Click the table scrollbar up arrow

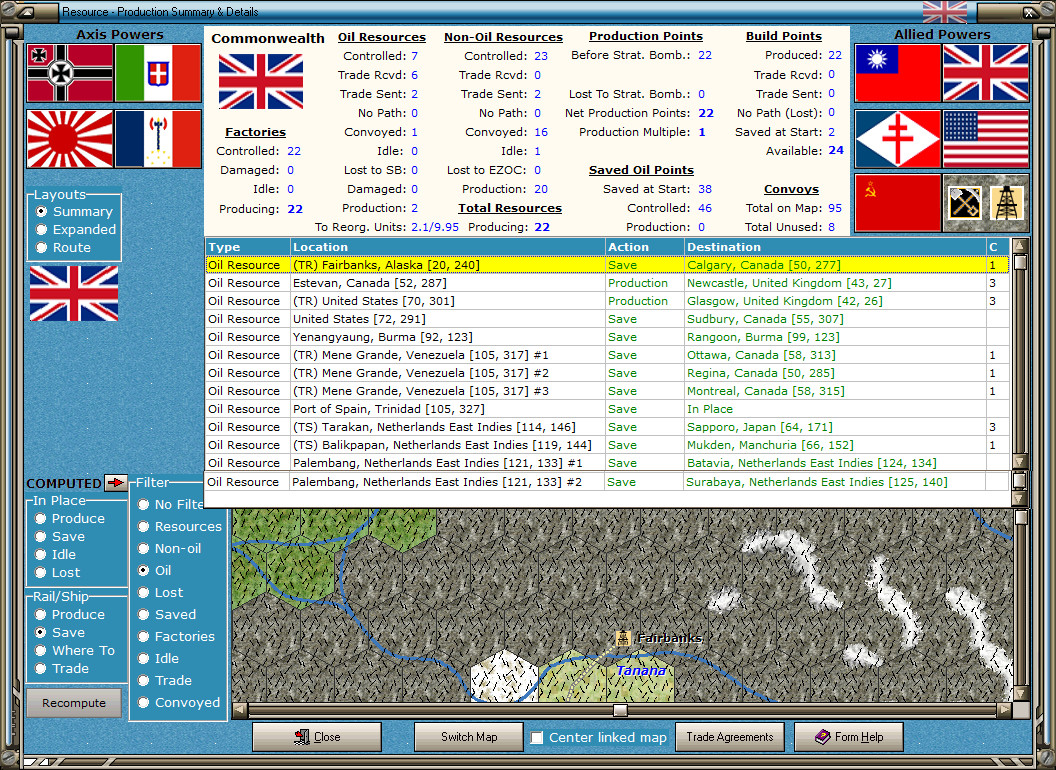(1020, 246)
